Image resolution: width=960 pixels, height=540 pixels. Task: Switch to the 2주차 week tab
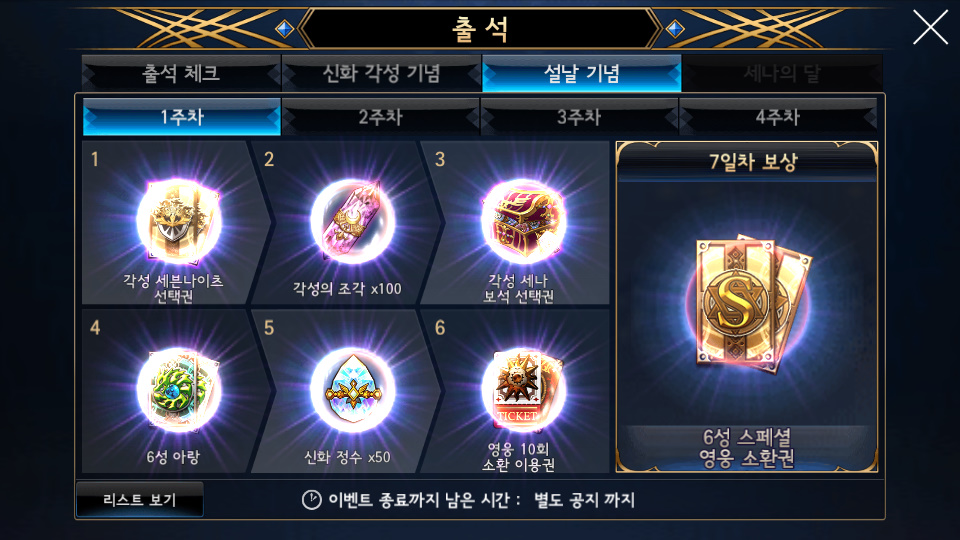(x=380, y=116)
